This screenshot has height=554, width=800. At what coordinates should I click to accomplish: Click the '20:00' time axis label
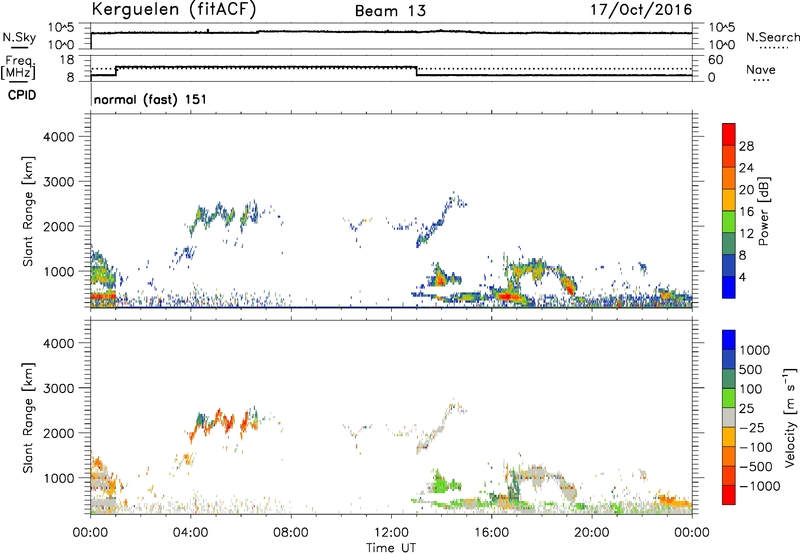point(591,533)
